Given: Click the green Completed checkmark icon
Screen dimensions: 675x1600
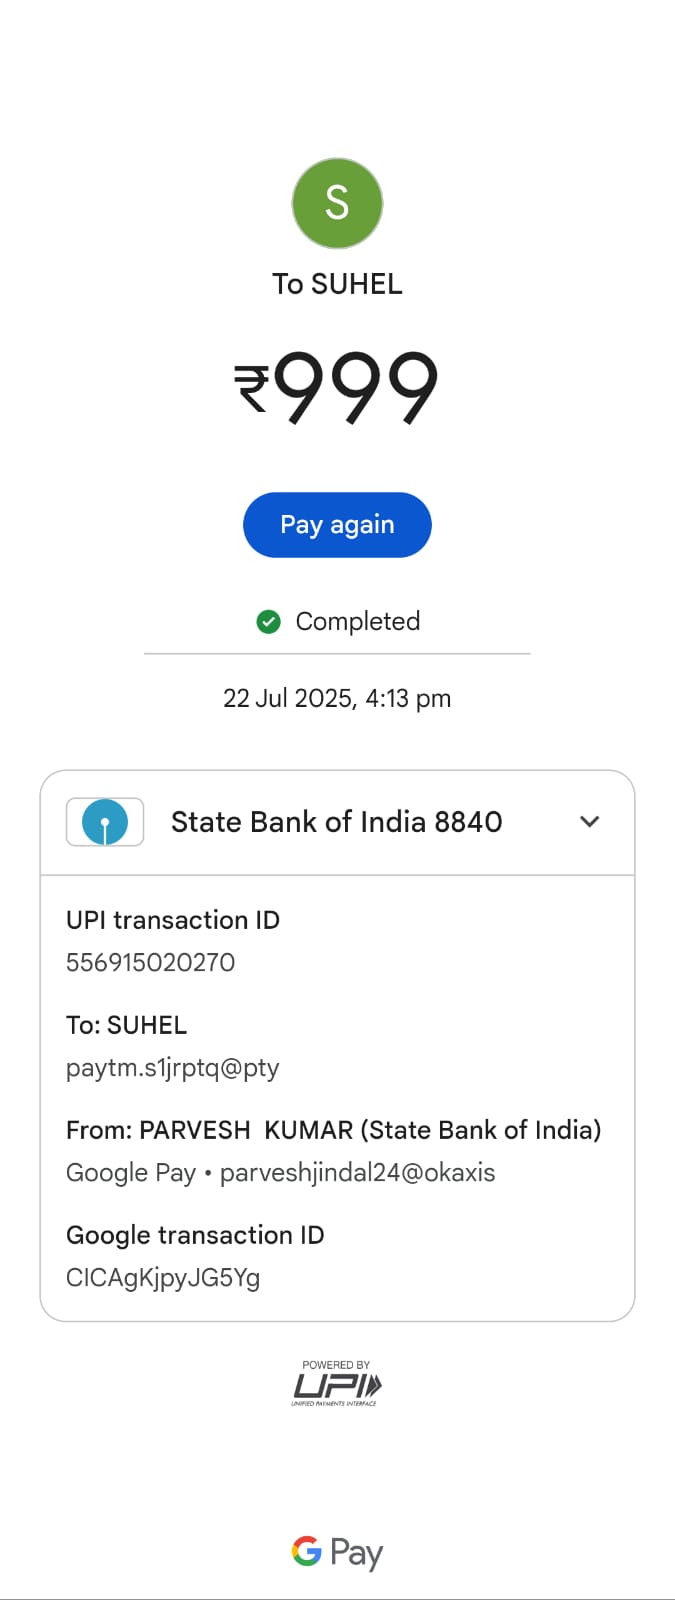Looking at the screenshot, I should click(x=268, y=622).
